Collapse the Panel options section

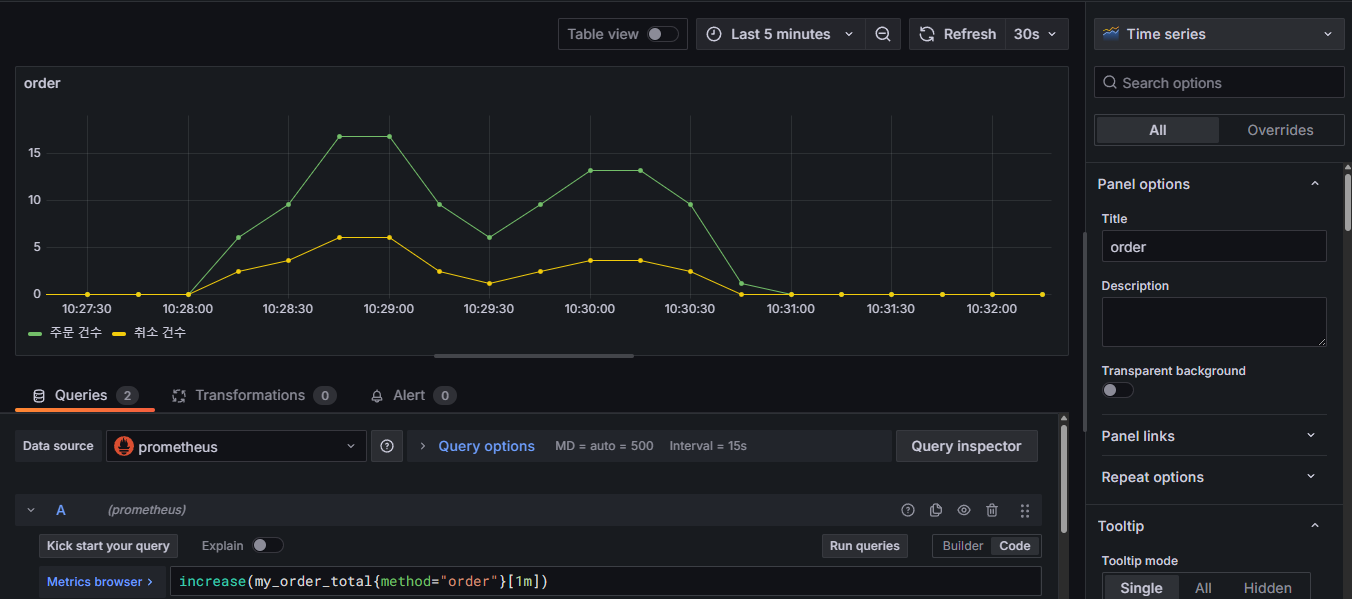1314,184
